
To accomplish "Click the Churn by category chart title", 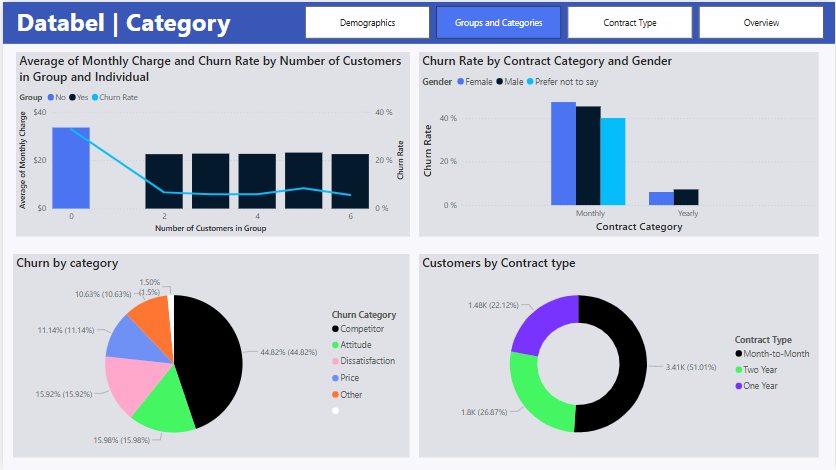I will 67,263.
